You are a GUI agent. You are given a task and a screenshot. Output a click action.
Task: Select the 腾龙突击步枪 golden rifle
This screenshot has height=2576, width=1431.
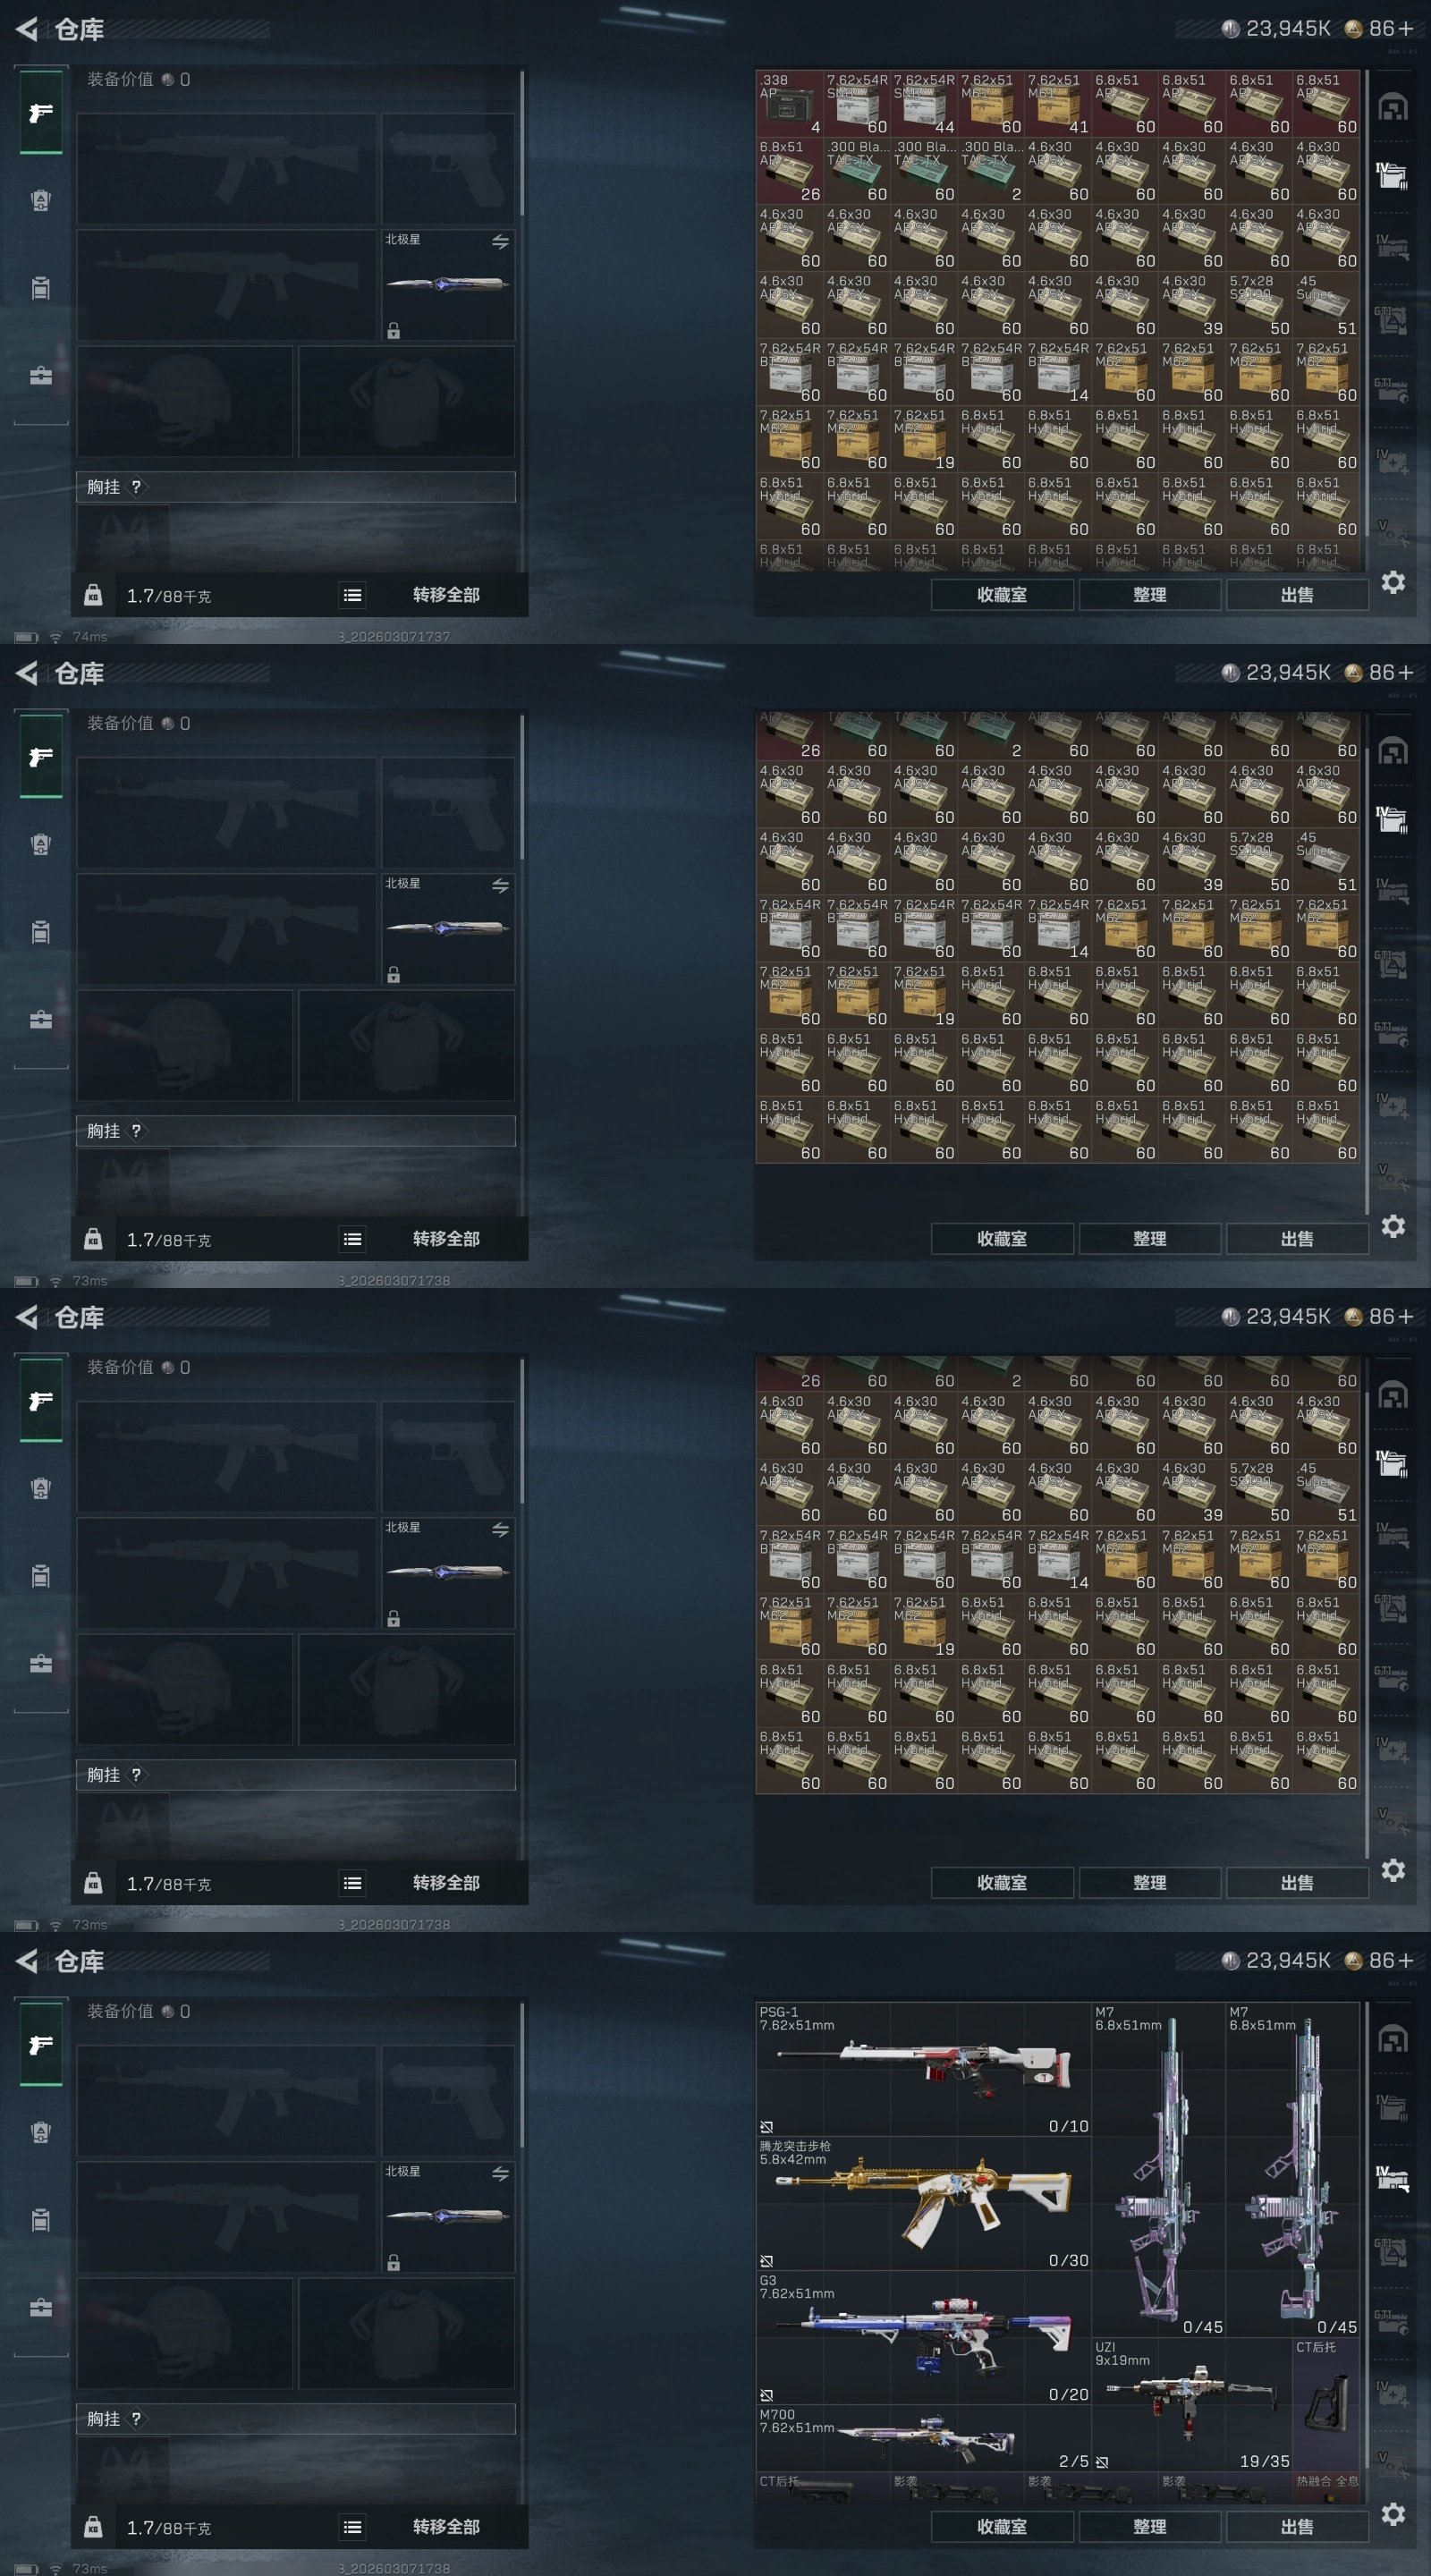[x=923, y=2205]
